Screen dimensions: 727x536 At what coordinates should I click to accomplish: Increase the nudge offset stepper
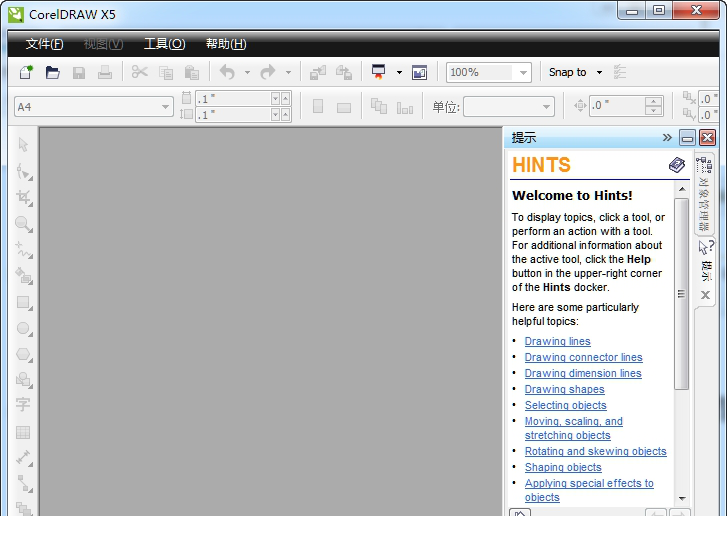[x=653, y=102]
